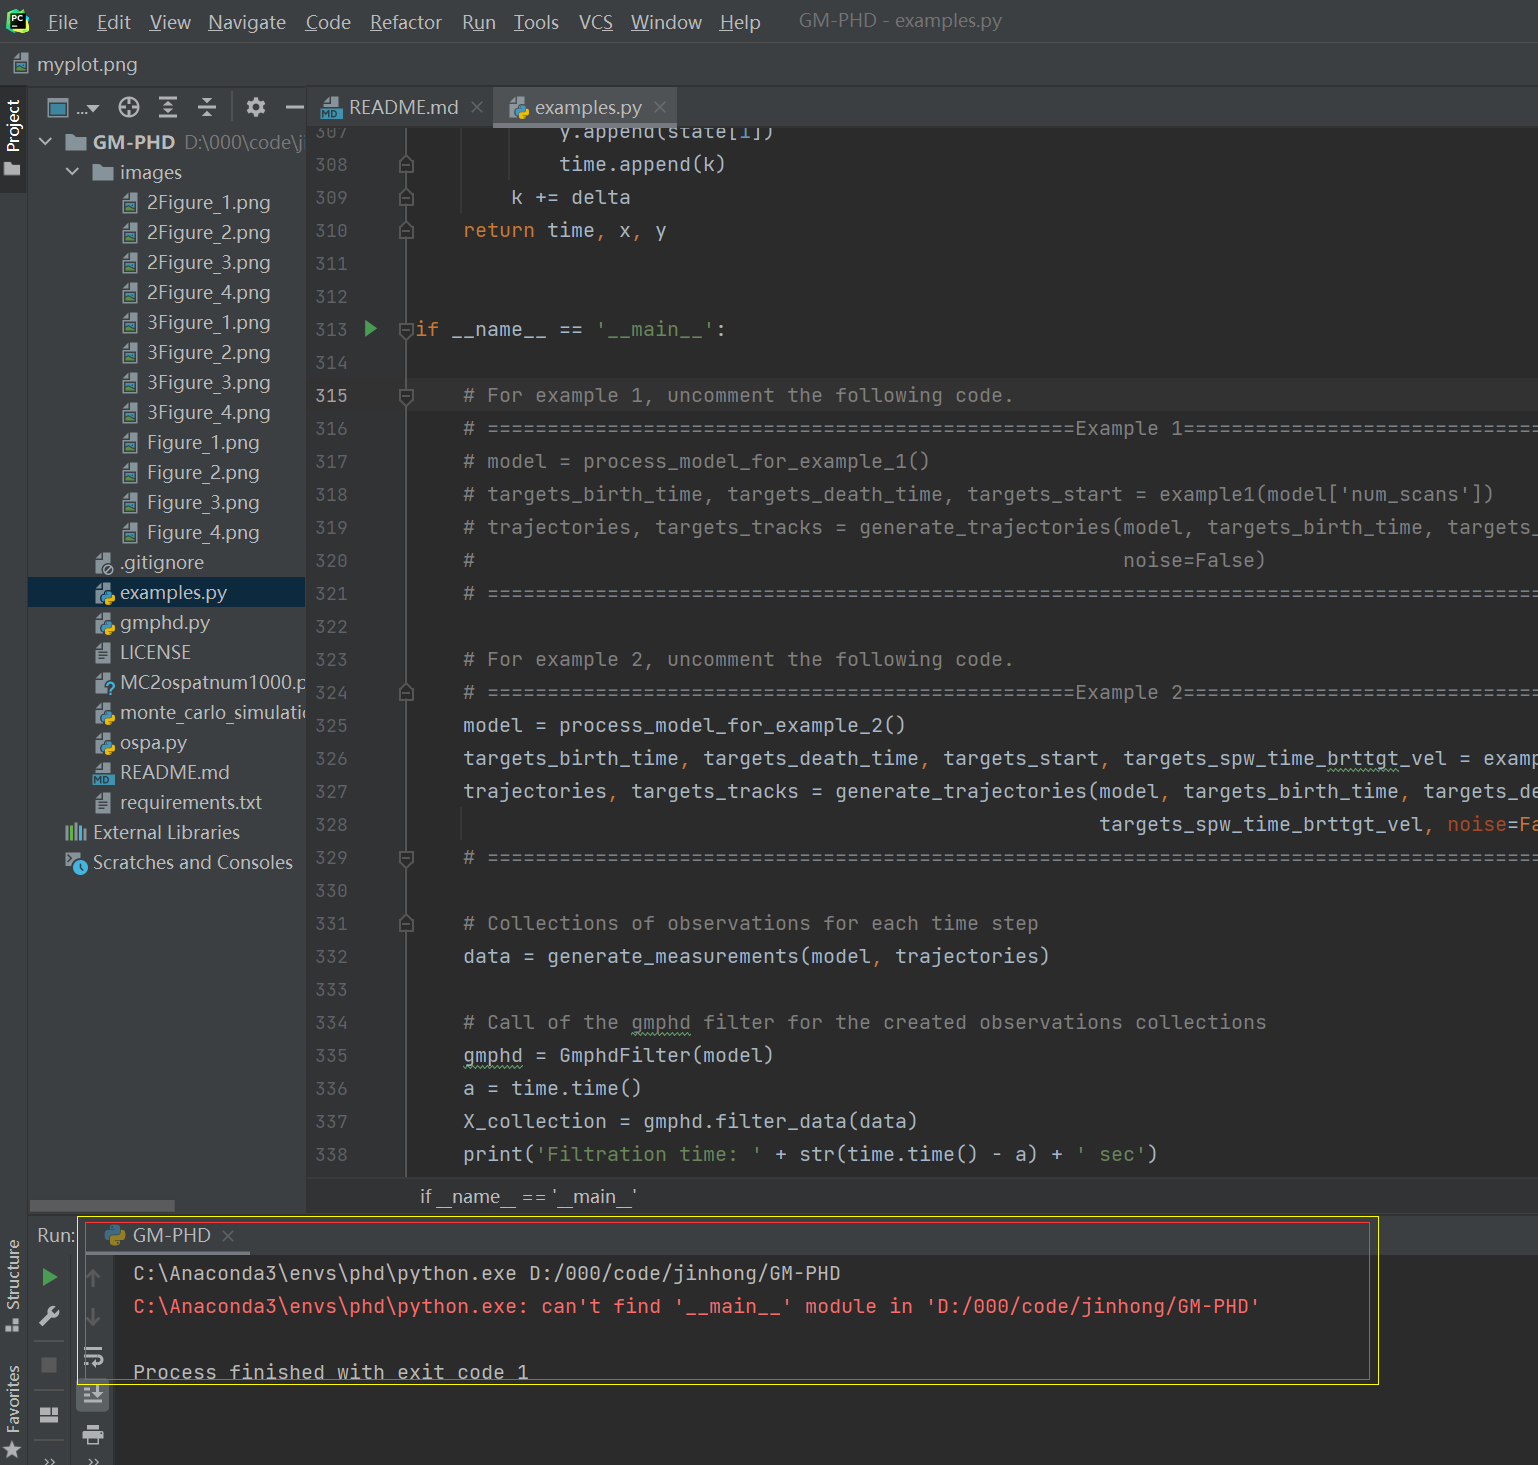
Task: Open run configuration wrench settings
Action: pyautogui.click(x=49, y=1317)
